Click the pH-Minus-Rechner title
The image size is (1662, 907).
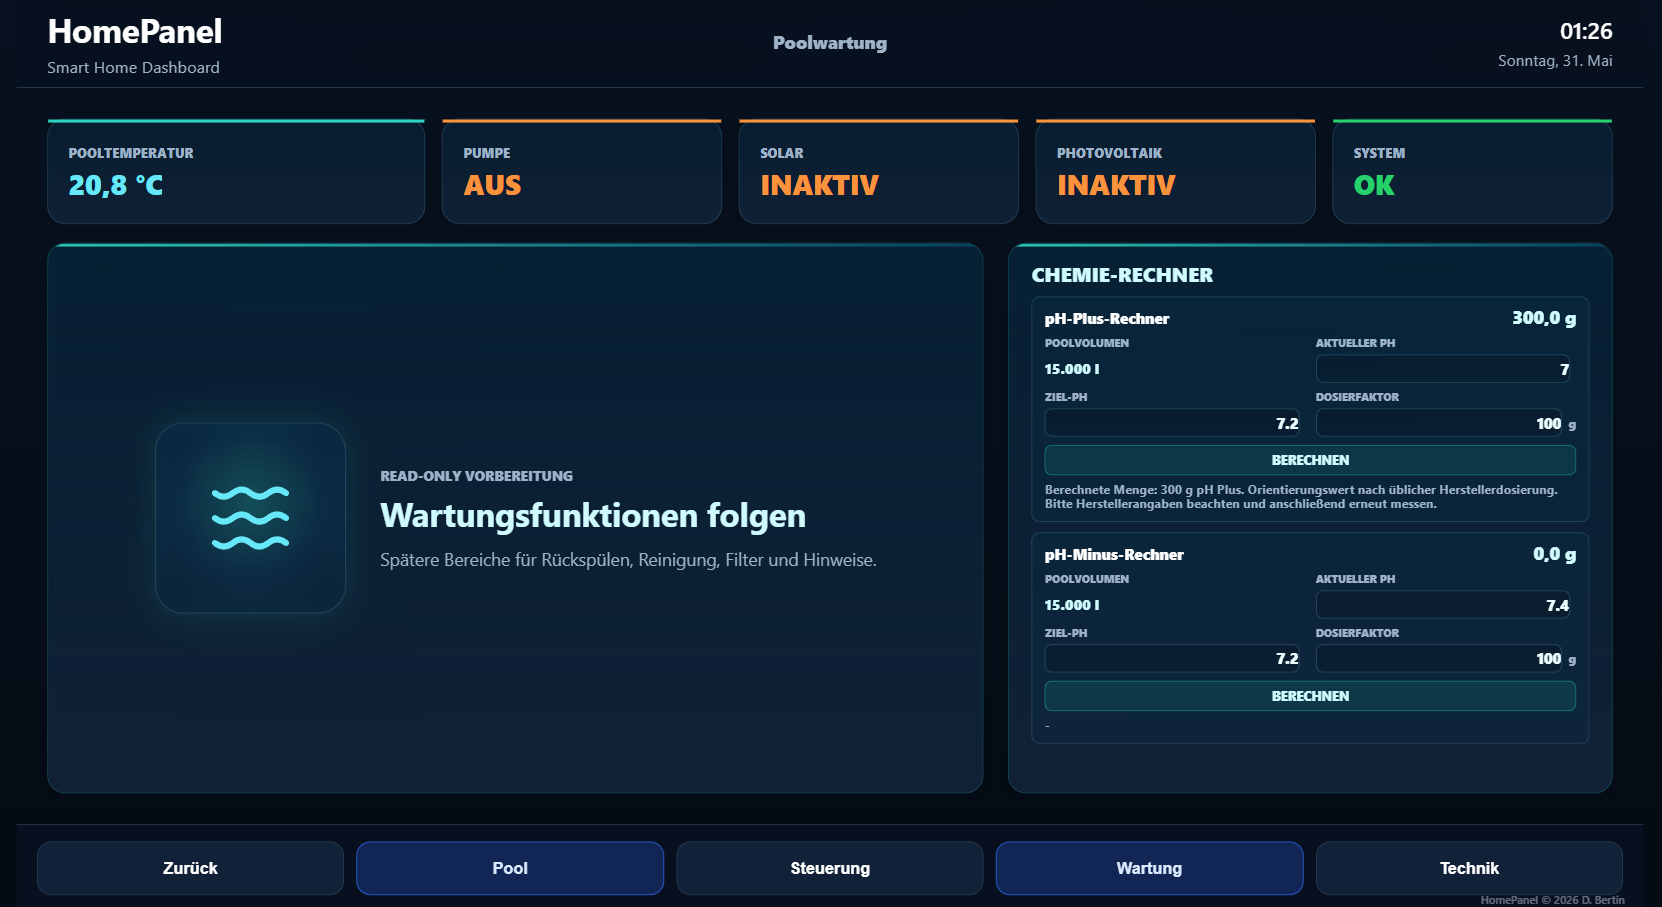click(x=1114, y=555)
